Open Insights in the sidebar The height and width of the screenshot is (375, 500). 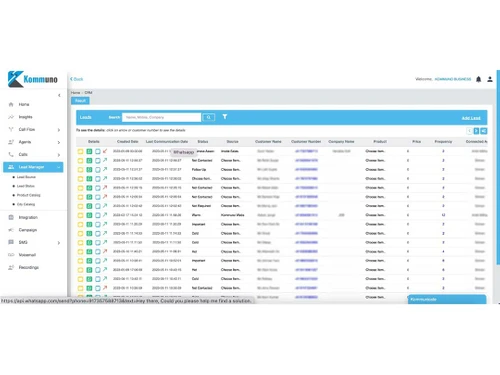pyautogui.click(x=25, y=117)
